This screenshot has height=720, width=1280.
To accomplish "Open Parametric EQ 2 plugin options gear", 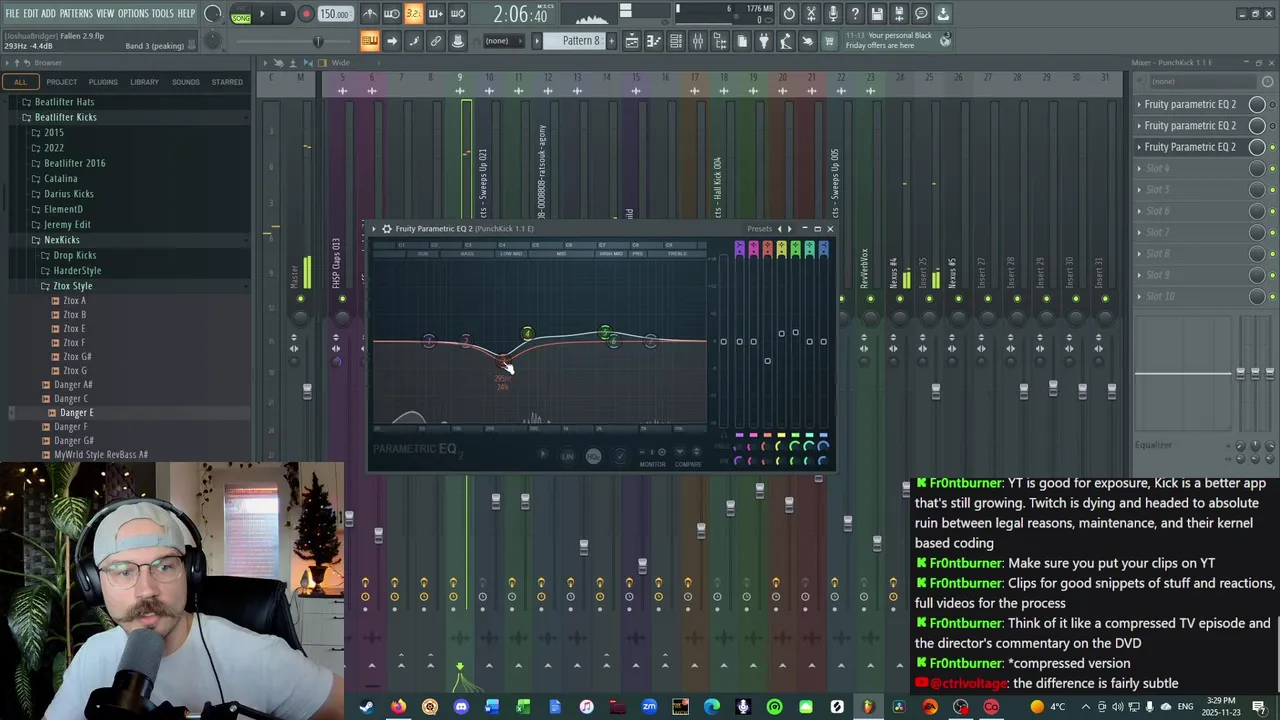I will (x=387, y=229).
